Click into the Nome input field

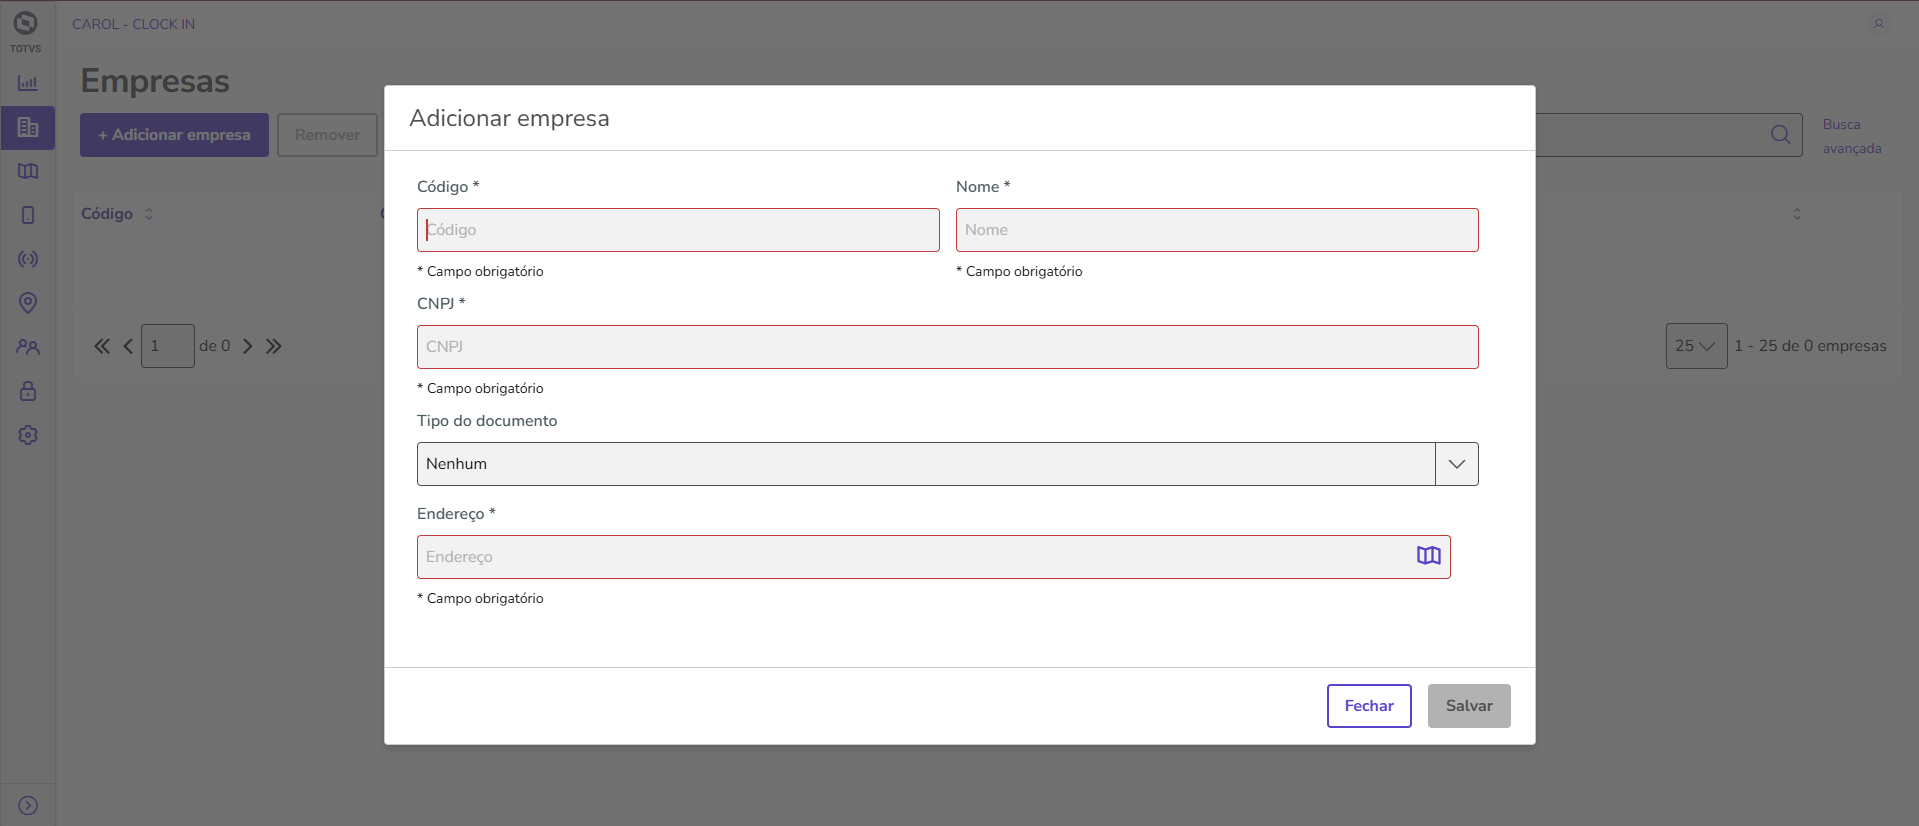coord(1216,230)
